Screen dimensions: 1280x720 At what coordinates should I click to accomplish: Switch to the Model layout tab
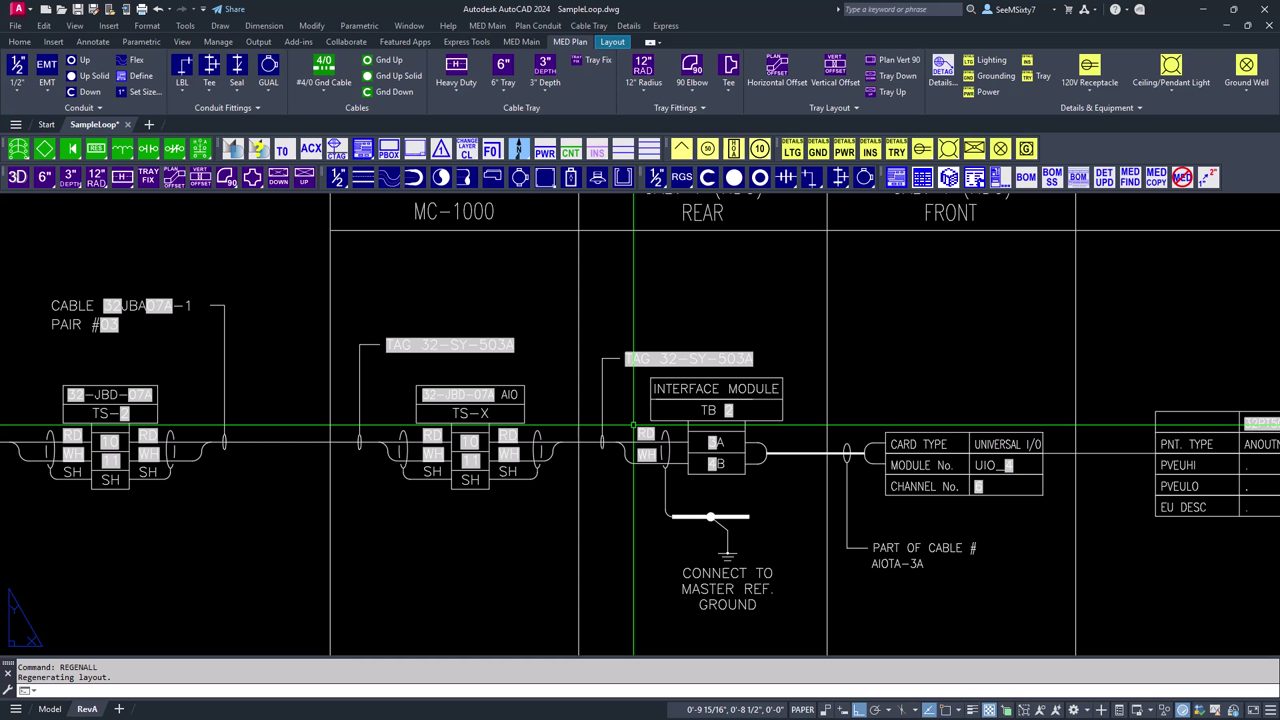click(49, 709)
